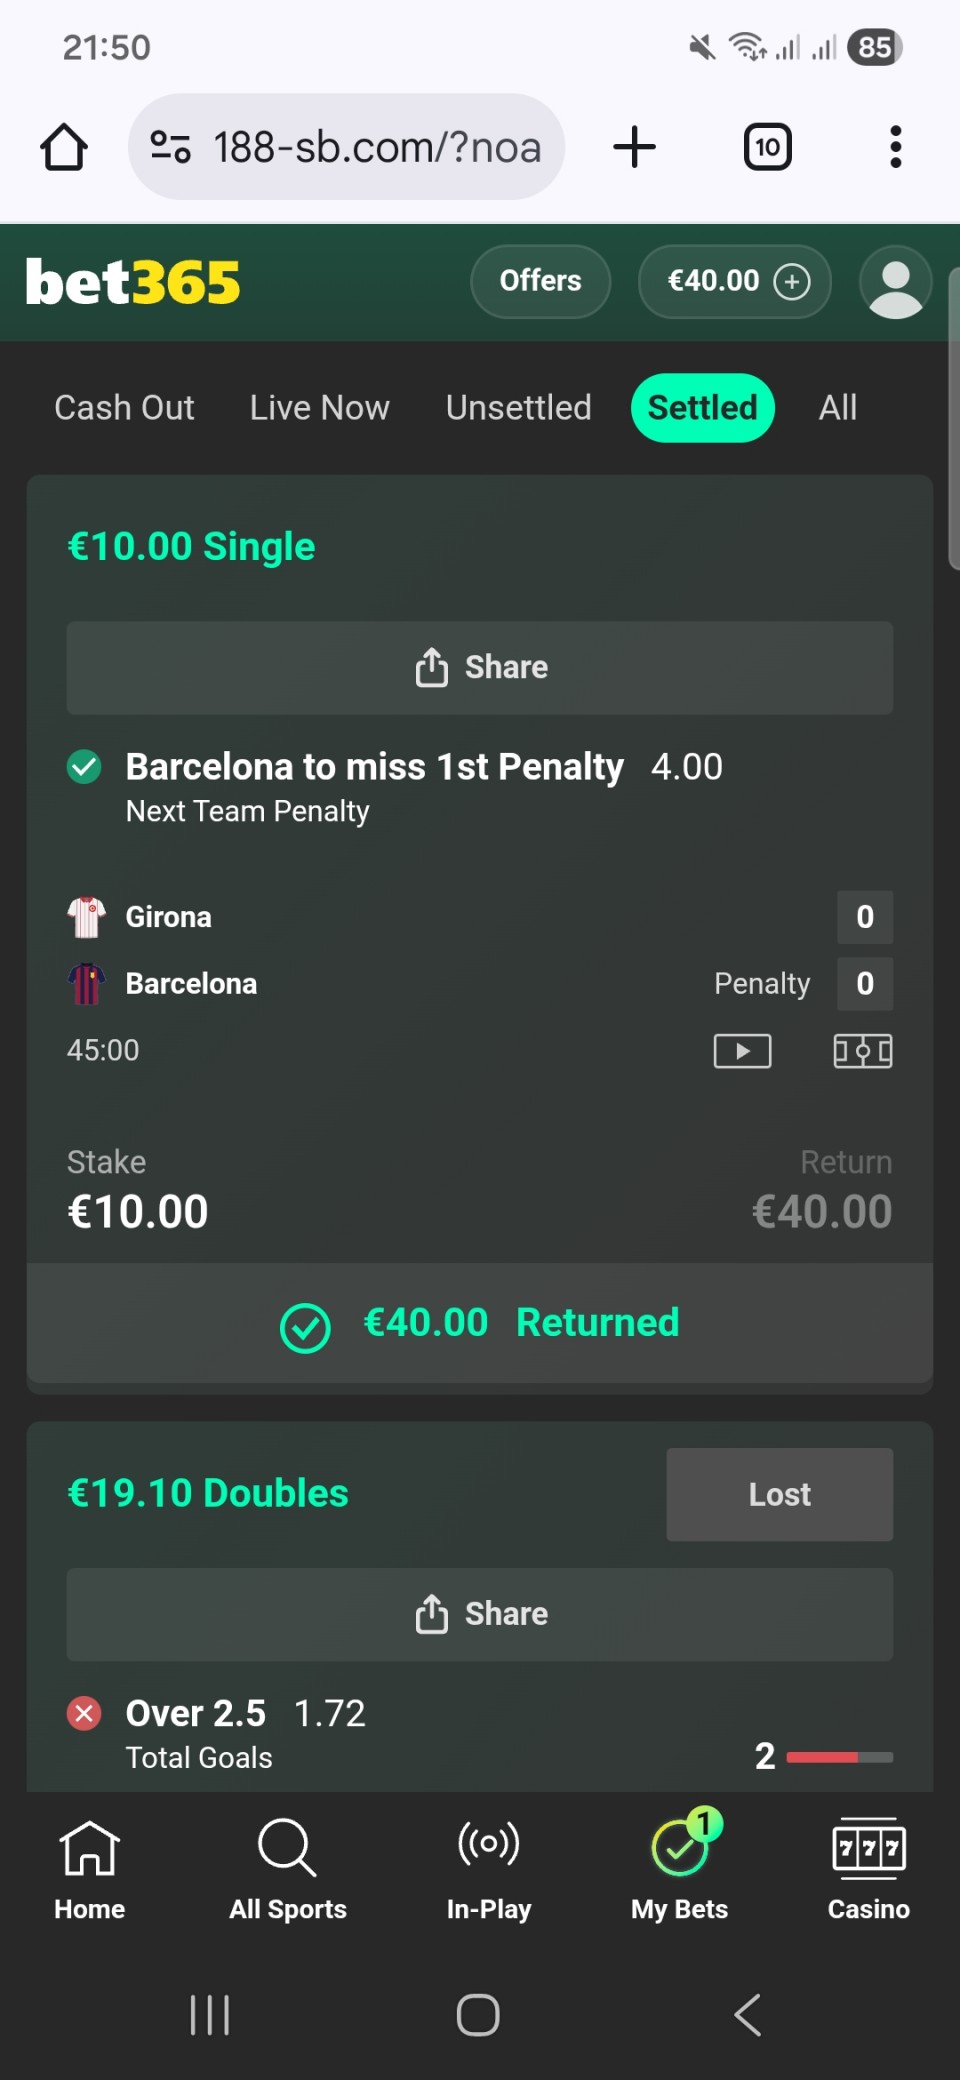Switch to the Cash Out tab

click(x=124, y=408)
